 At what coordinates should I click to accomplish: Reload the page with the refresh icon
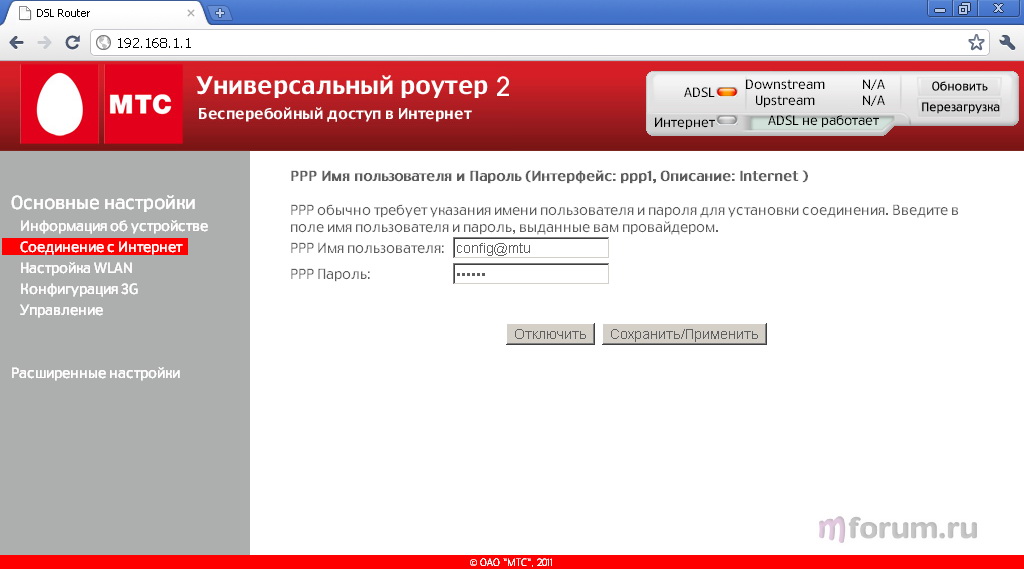pos(72,43)
